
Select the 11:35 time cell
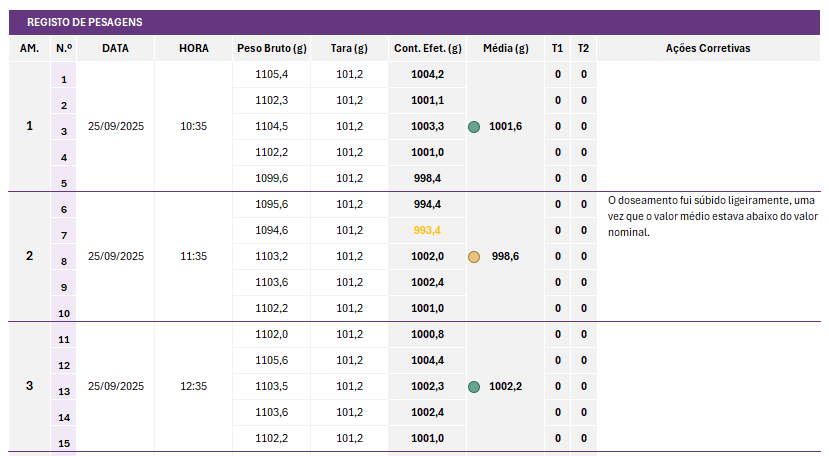pyautogui.click(x=194, y=256)
